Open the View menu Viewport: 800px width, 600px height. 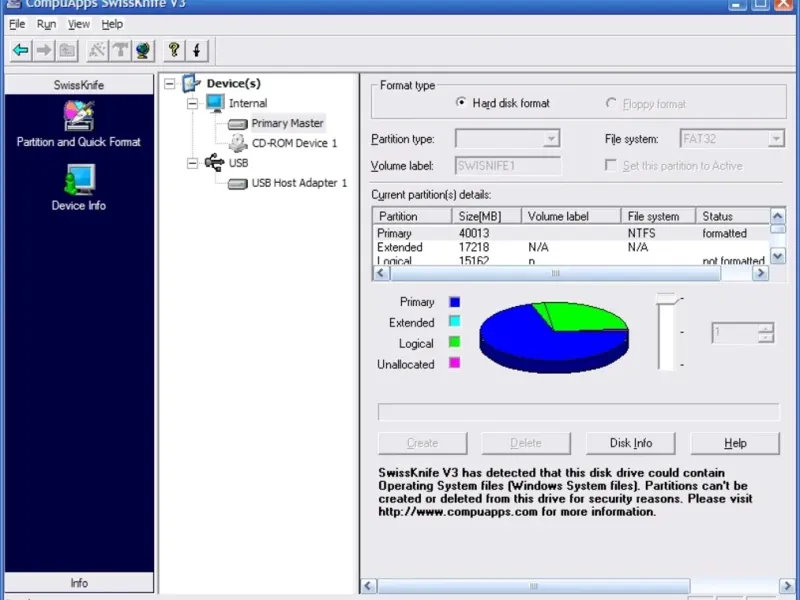coord(78,24)
